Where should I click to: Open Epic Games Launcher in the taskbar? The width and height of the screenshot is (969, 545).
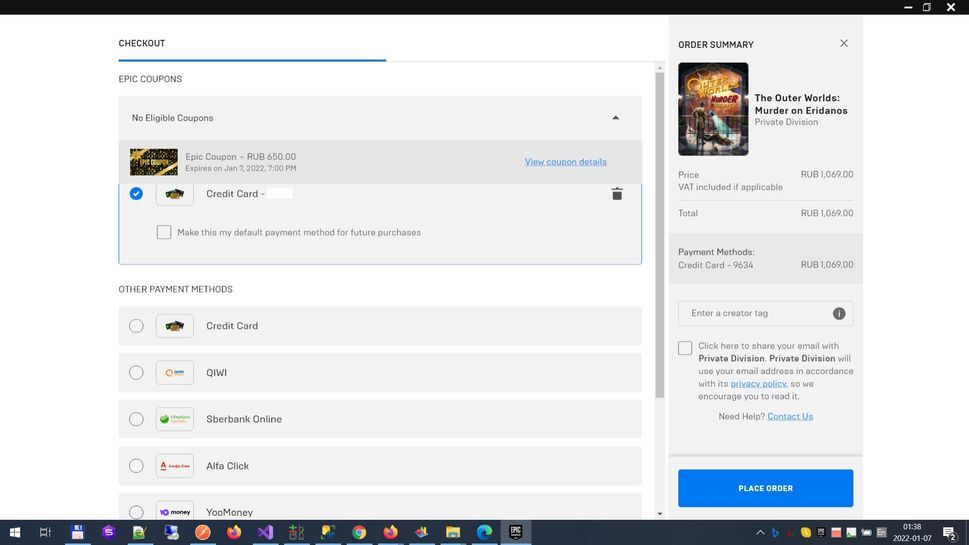(x=515, y=533)
